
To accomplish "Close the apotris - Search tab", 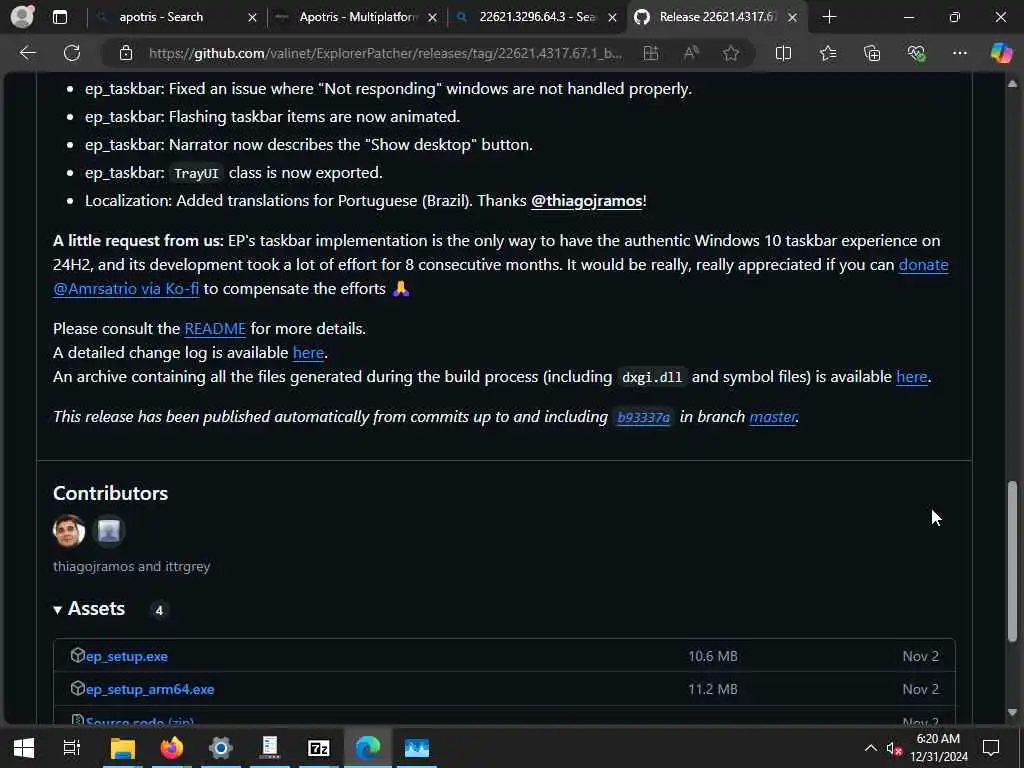I will 252,18.
